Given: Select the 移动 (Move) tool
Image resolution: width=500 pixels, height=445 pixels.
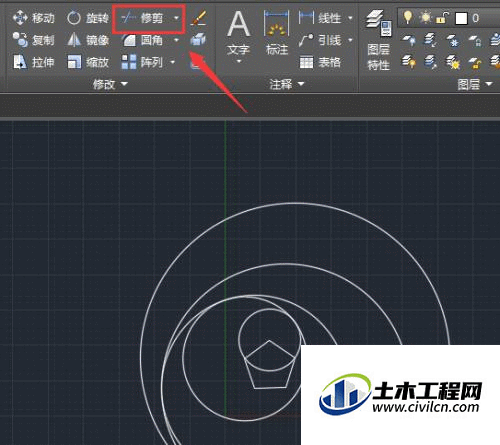Looking at the screenshot, I should [33, 18].
